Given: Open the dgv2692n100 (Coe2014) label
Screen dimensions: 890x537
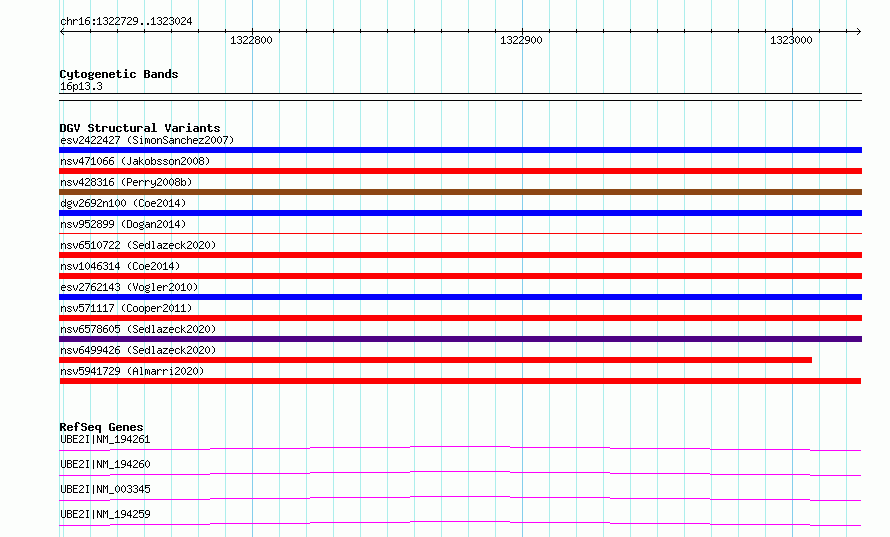Looking at the screenshot, I should (123, 203).
